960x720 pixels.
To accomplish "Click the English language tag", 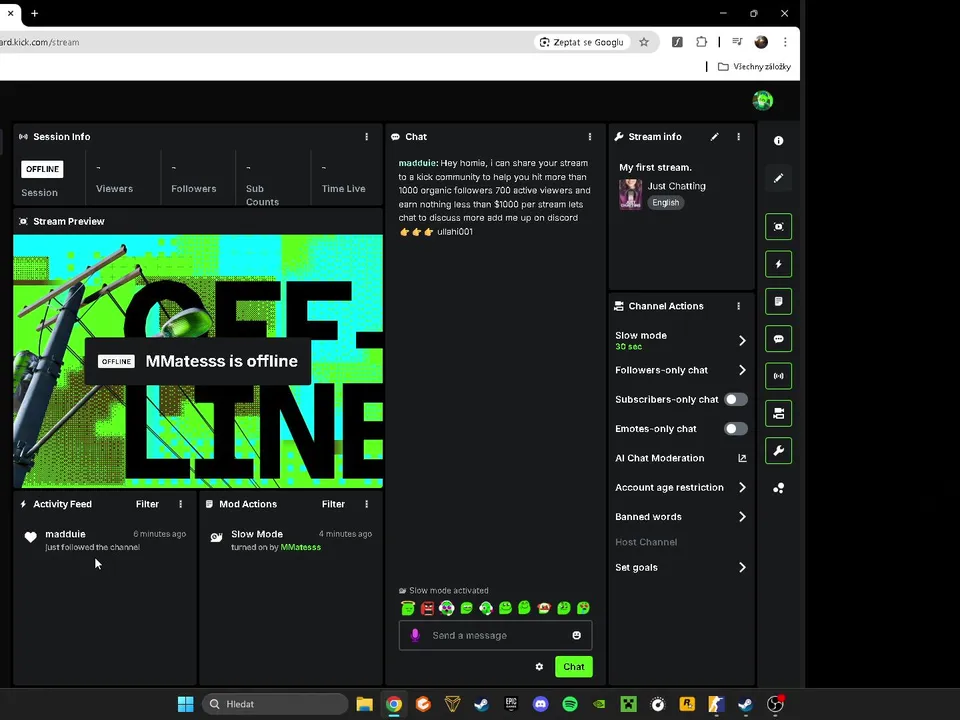I will click(x=666, y=203).
